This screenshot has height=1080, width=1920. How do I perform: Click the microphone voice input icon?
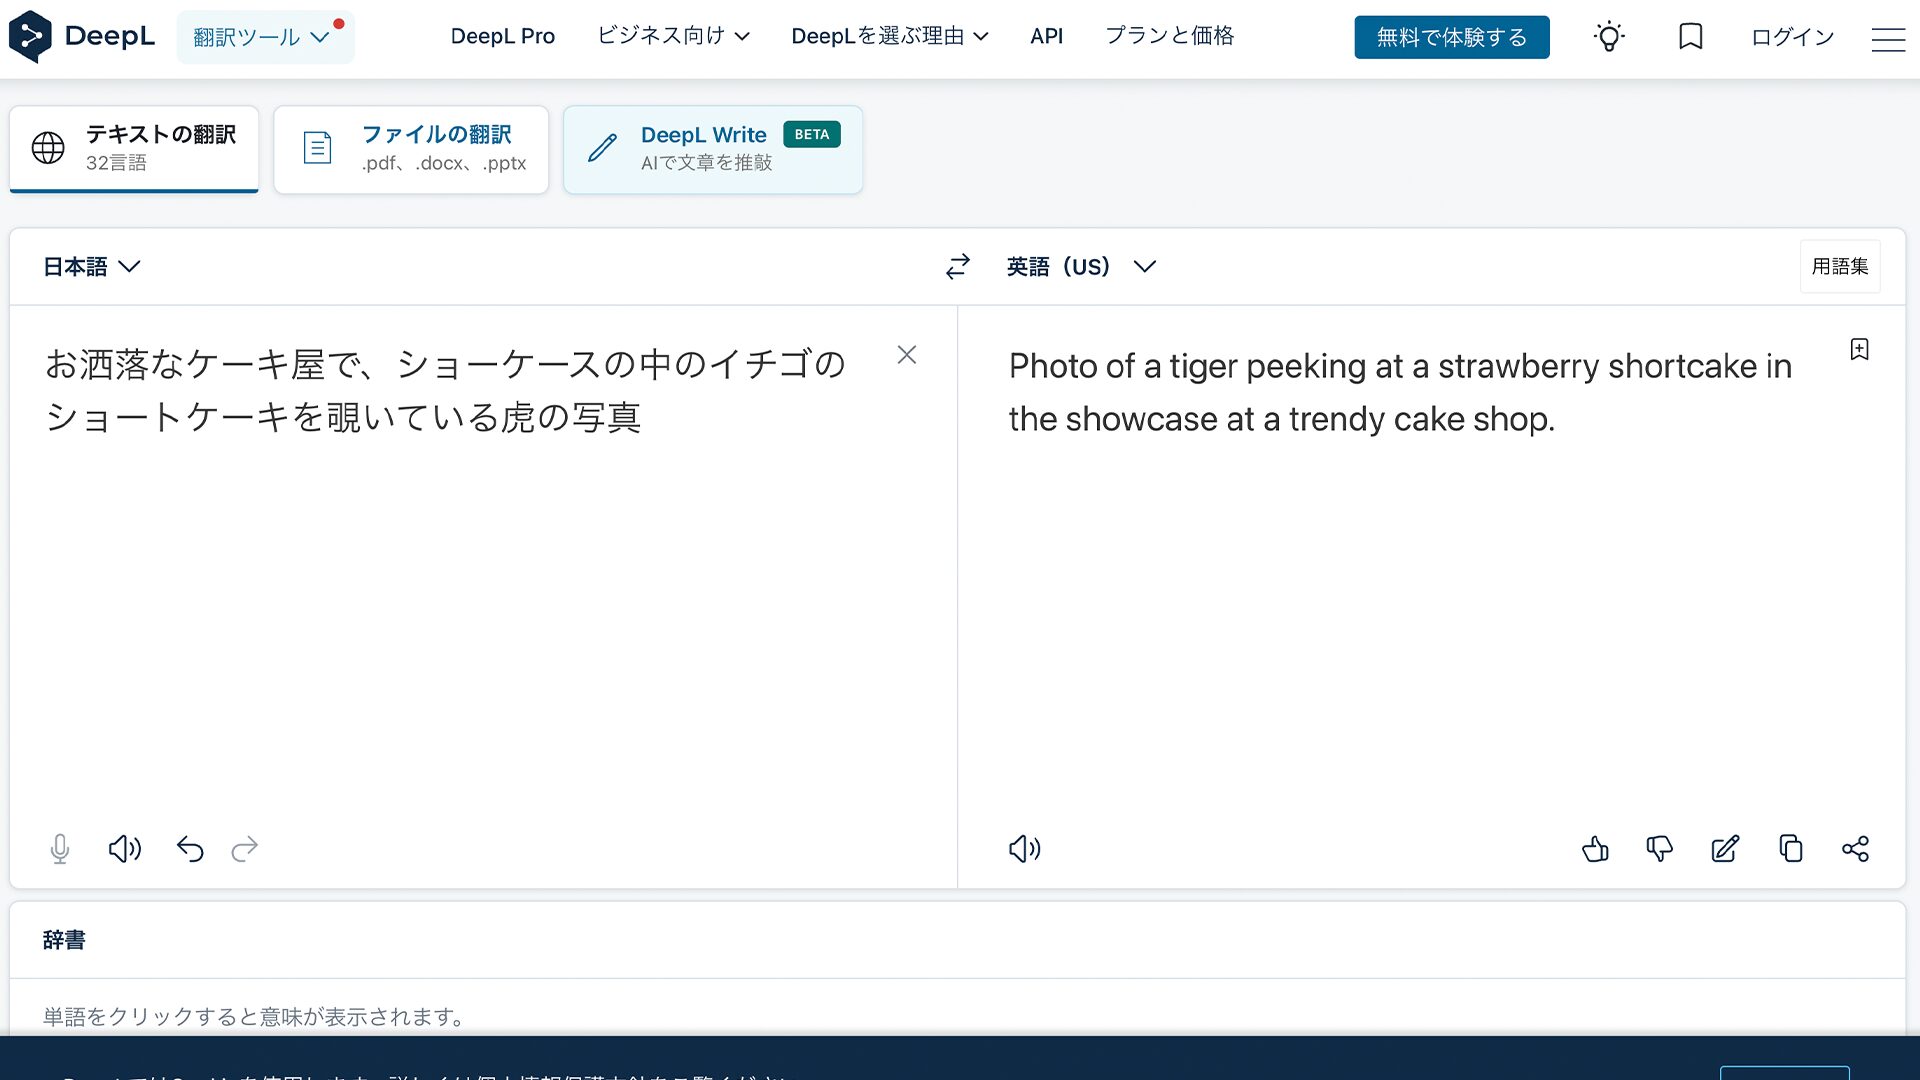(60, 849)
